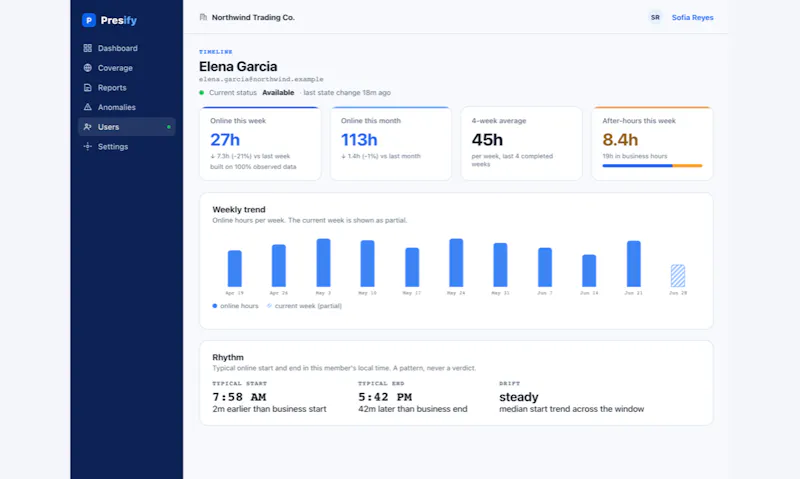Click '19h in business hours' text
Image resolution: width=800 pixels, height=479 pixels.
point(635,156)
